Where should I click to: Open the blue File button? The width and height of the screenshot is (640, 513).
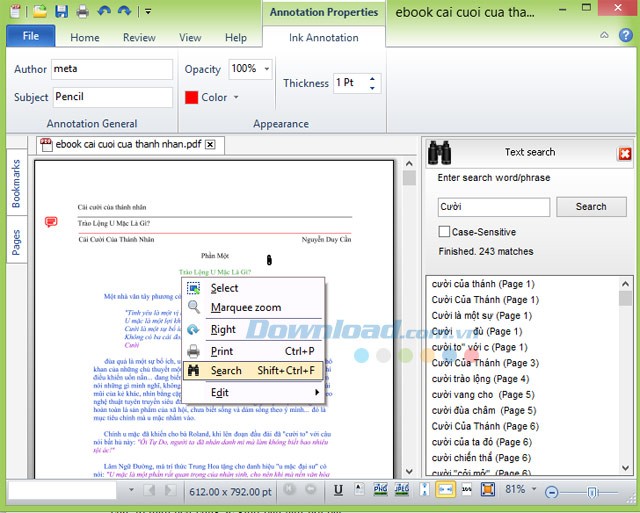click(31, 37)
